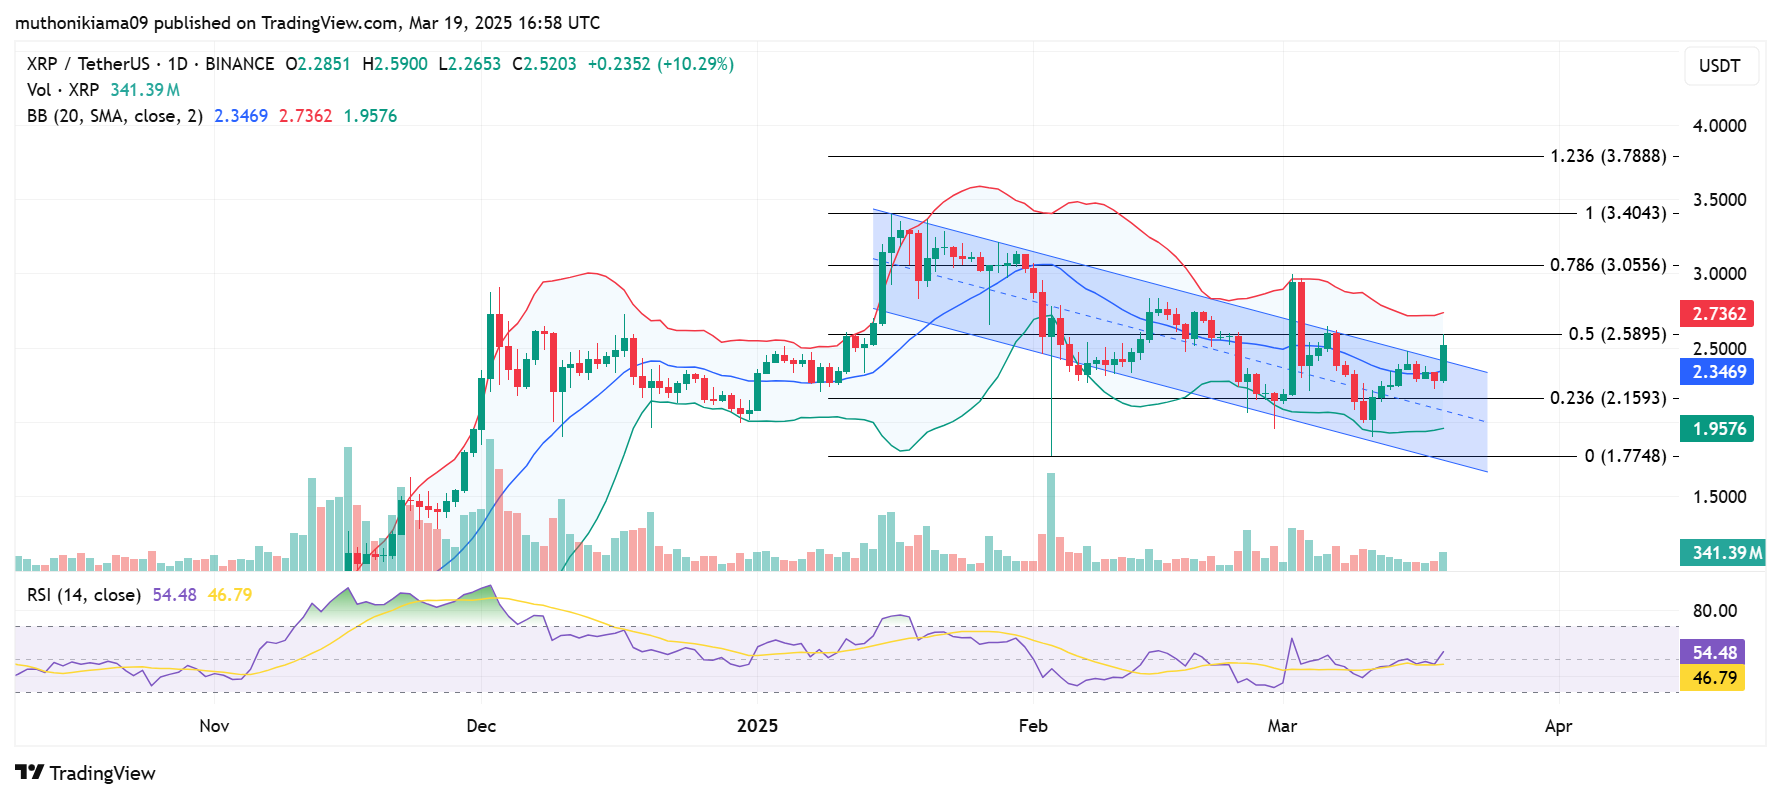Click the purple 54.48 RSI value tag
This screenshot has height=799, width=1781.
1713,653
